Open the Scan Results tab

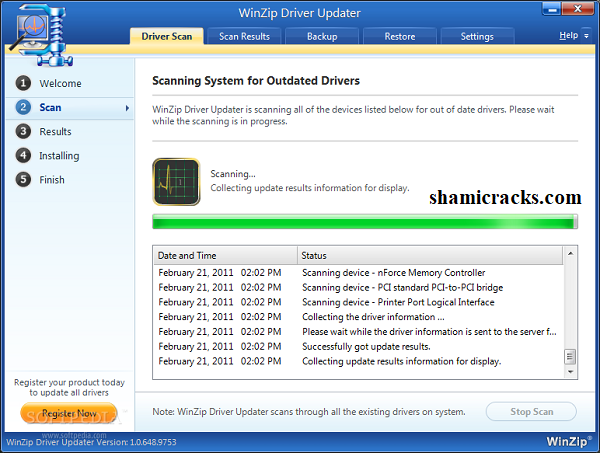click(244, 36)
